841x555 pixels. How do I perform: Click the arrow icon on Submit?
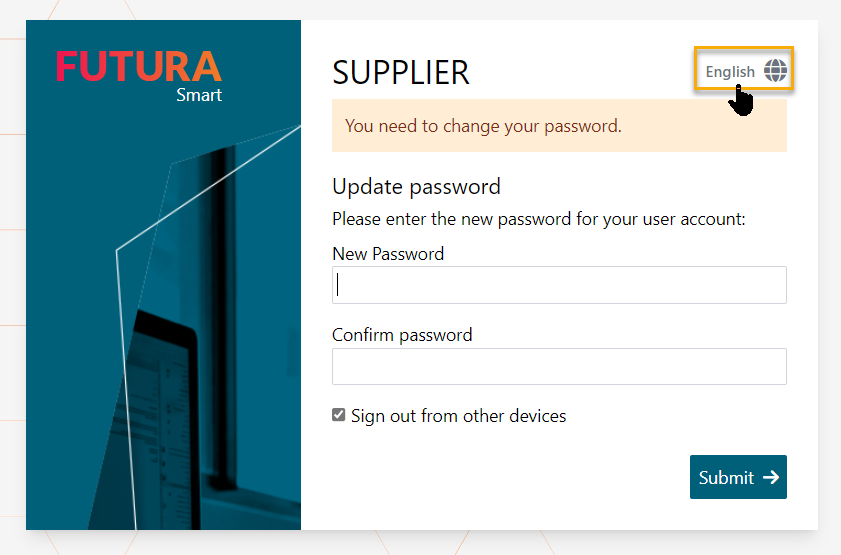click(x=770, y=477)
